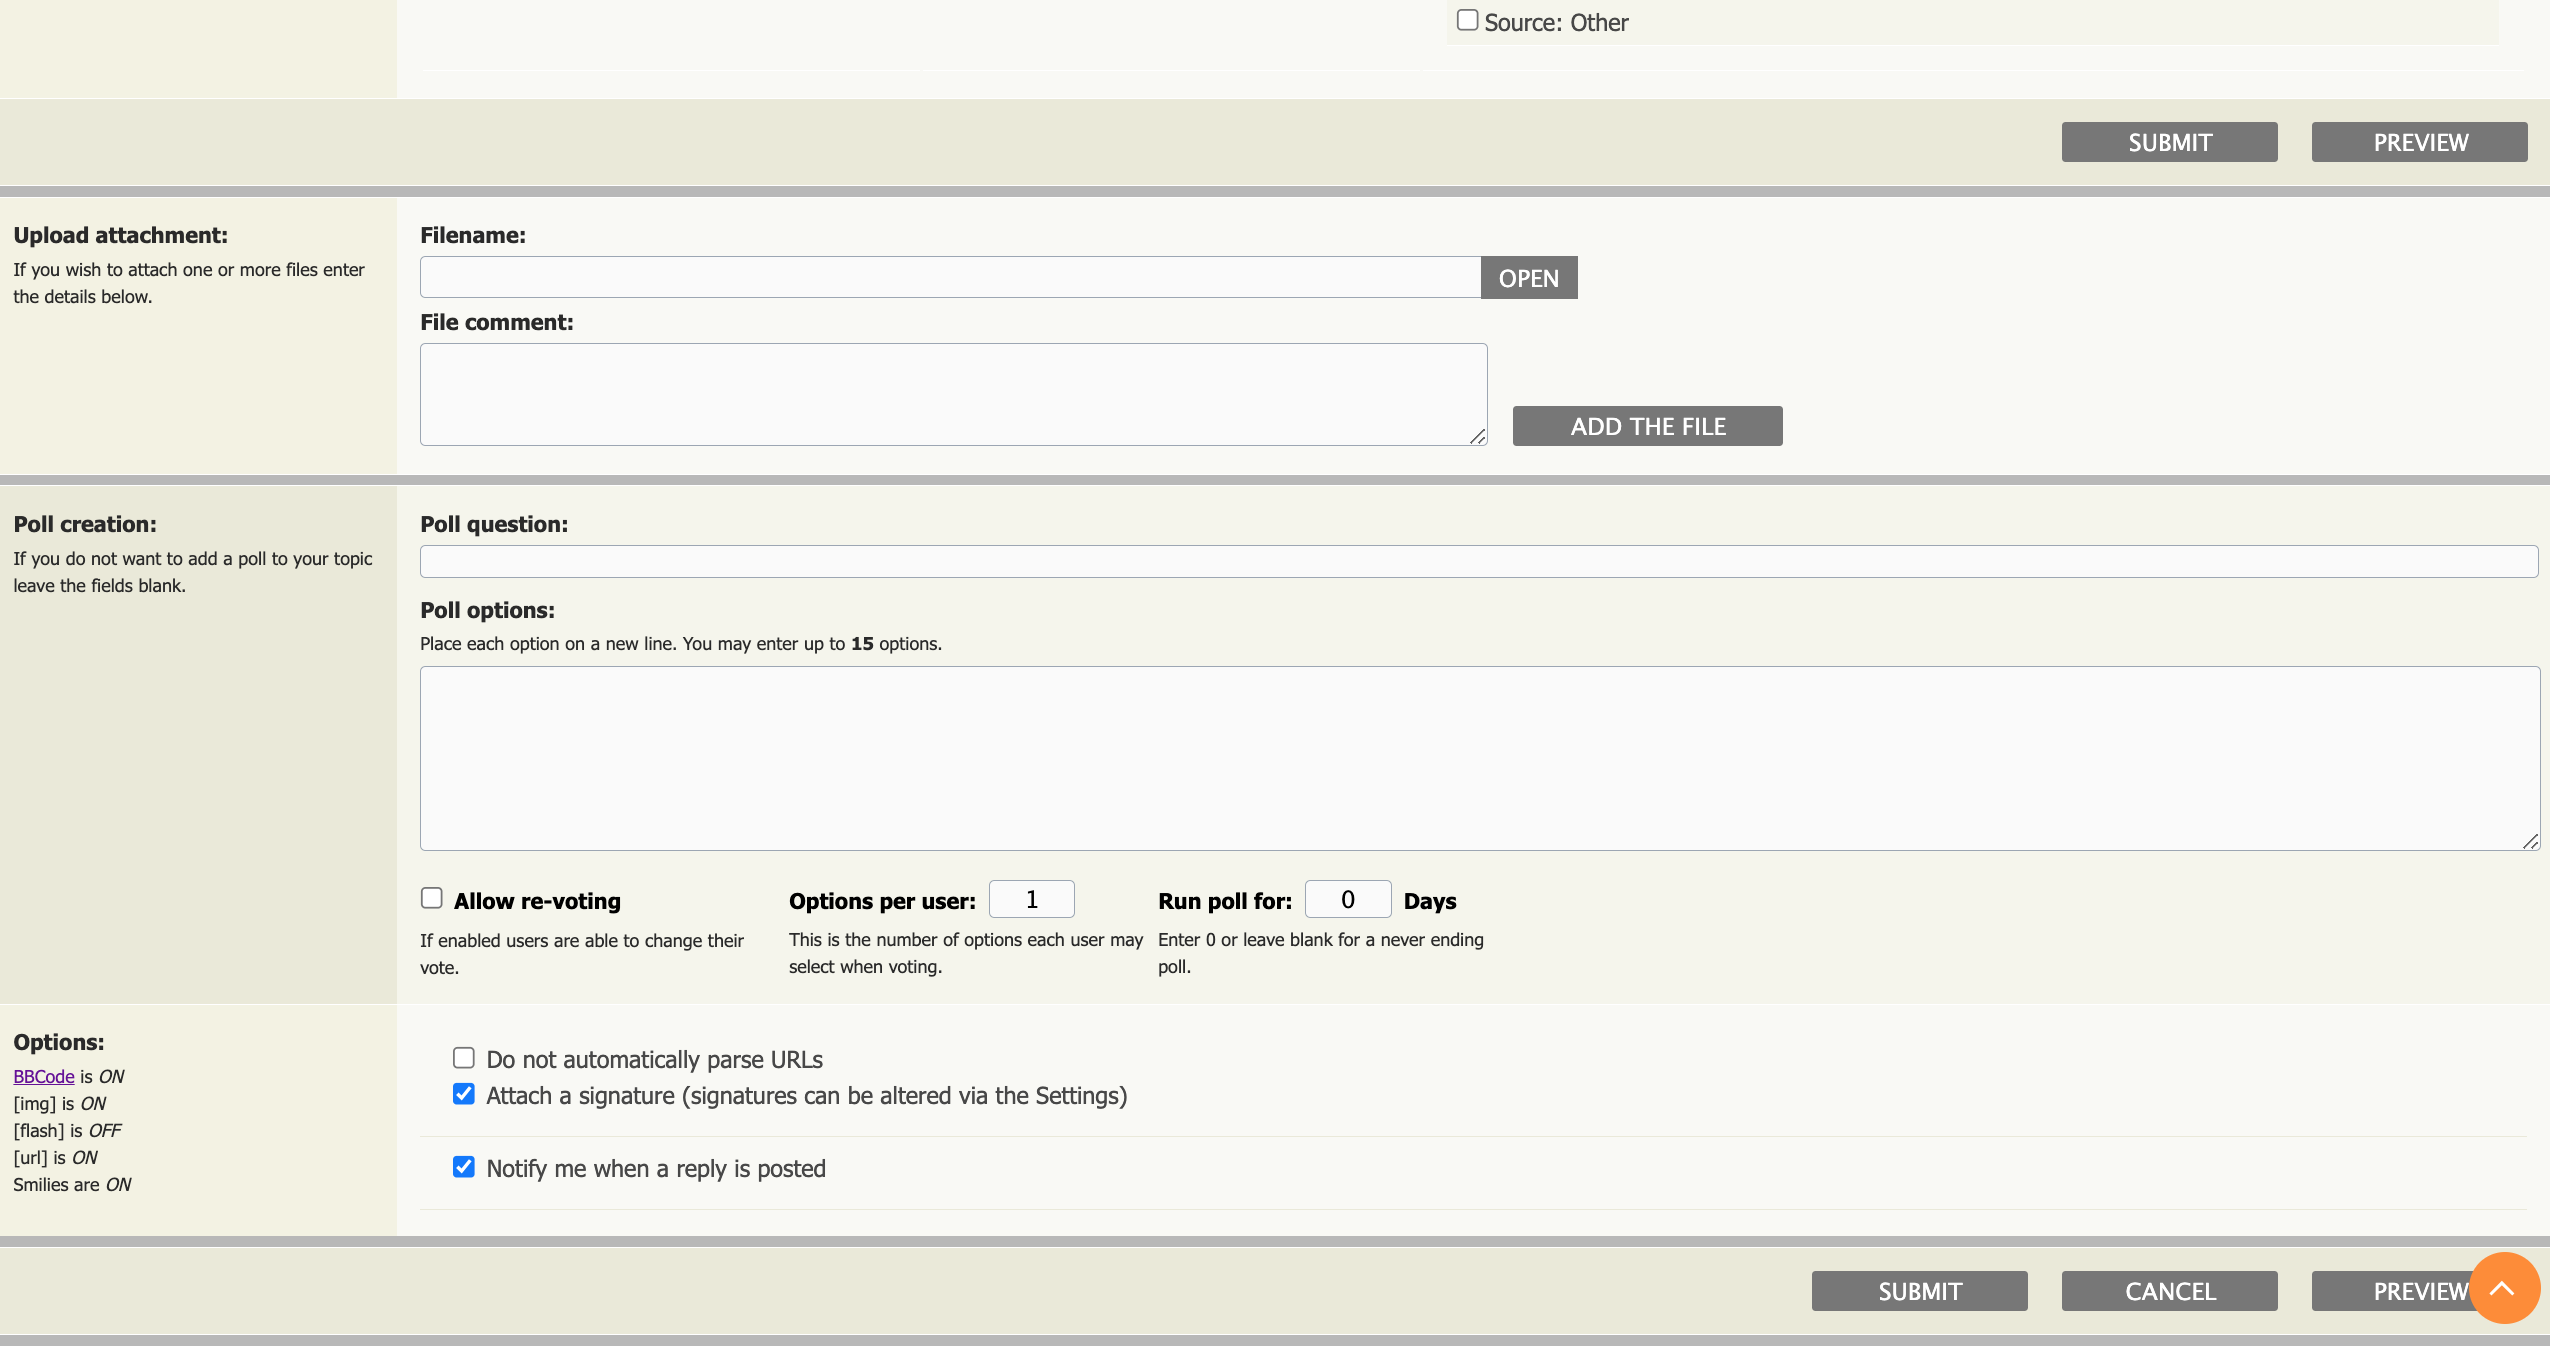Enable the Source: Other checkbox
Image resolution: width=2550 pixels, height=1360 pixels.
point(1466,19)
